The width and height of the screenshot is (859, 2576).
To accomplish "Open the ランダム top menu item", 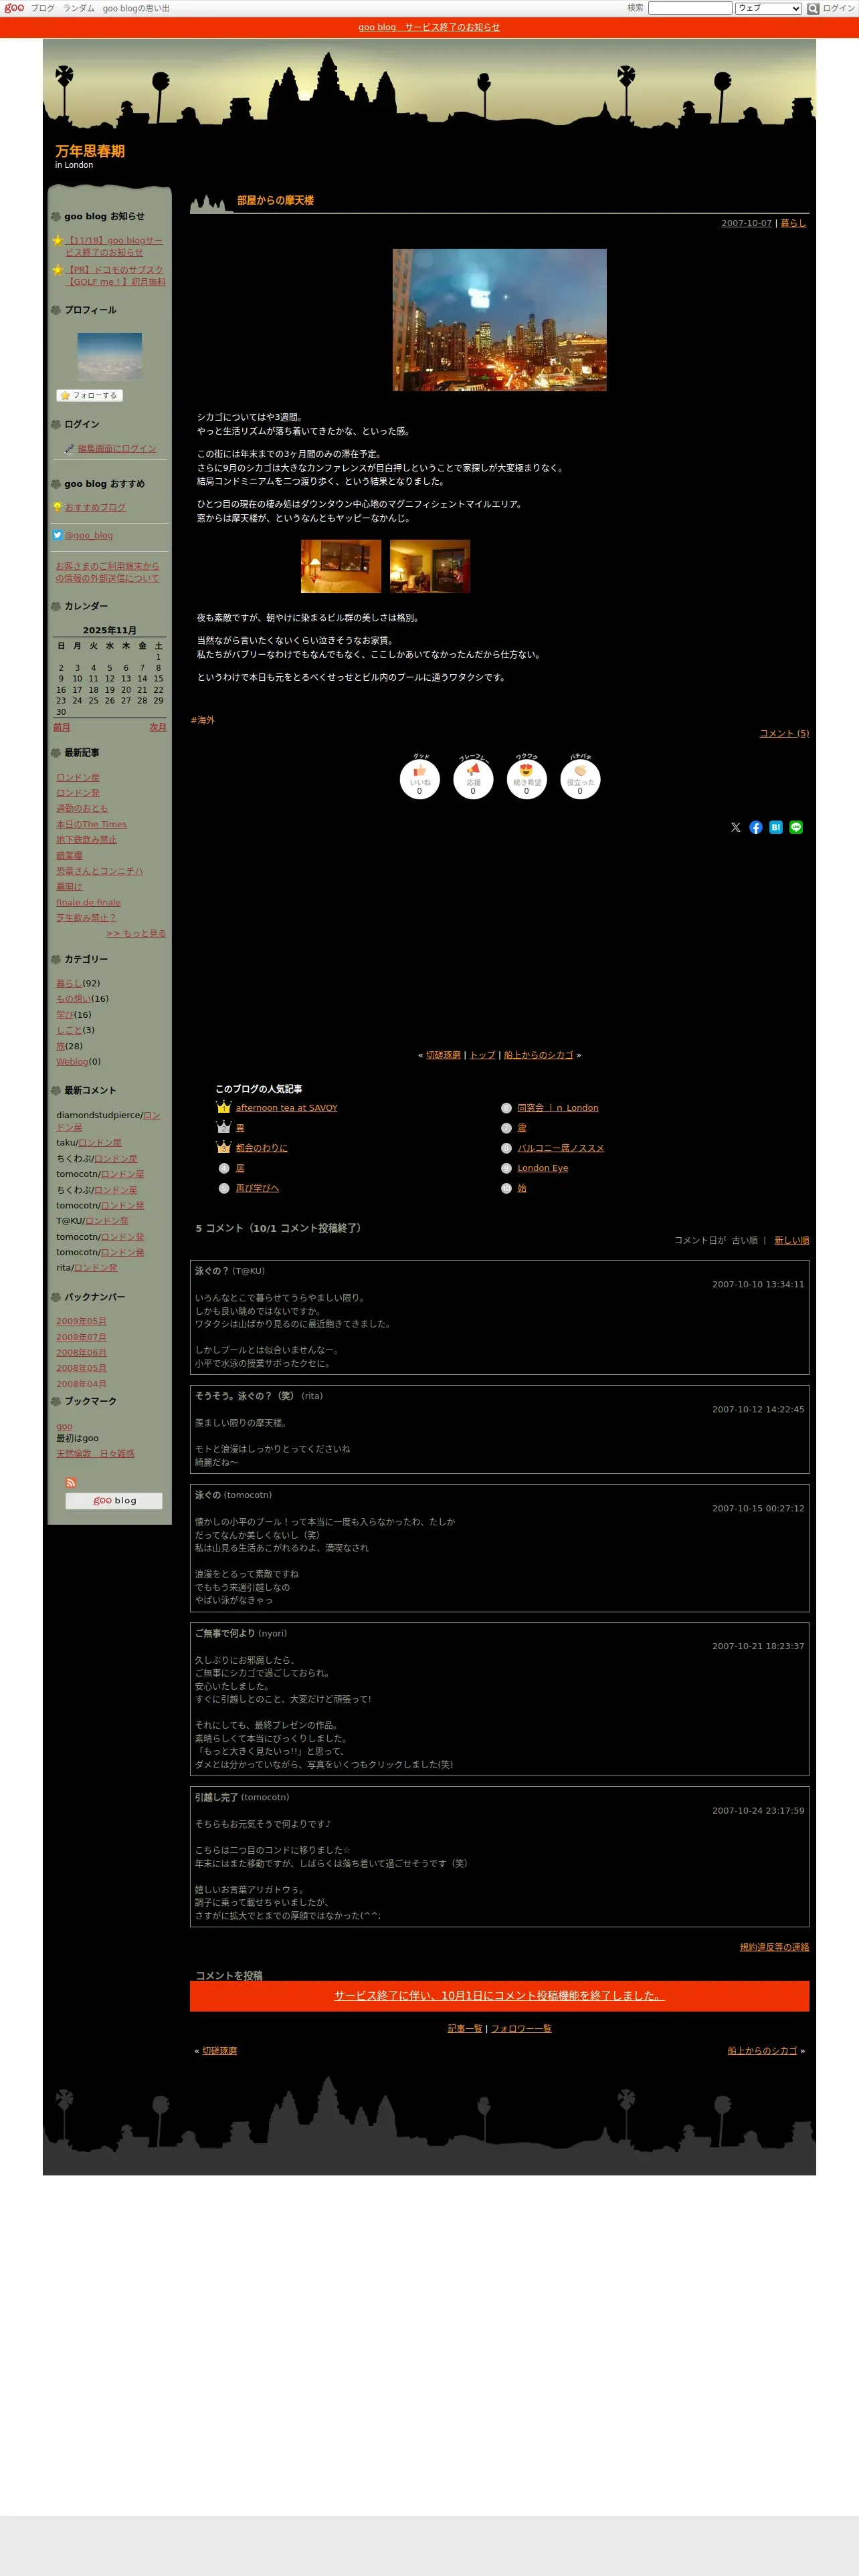I will [79, 8].
